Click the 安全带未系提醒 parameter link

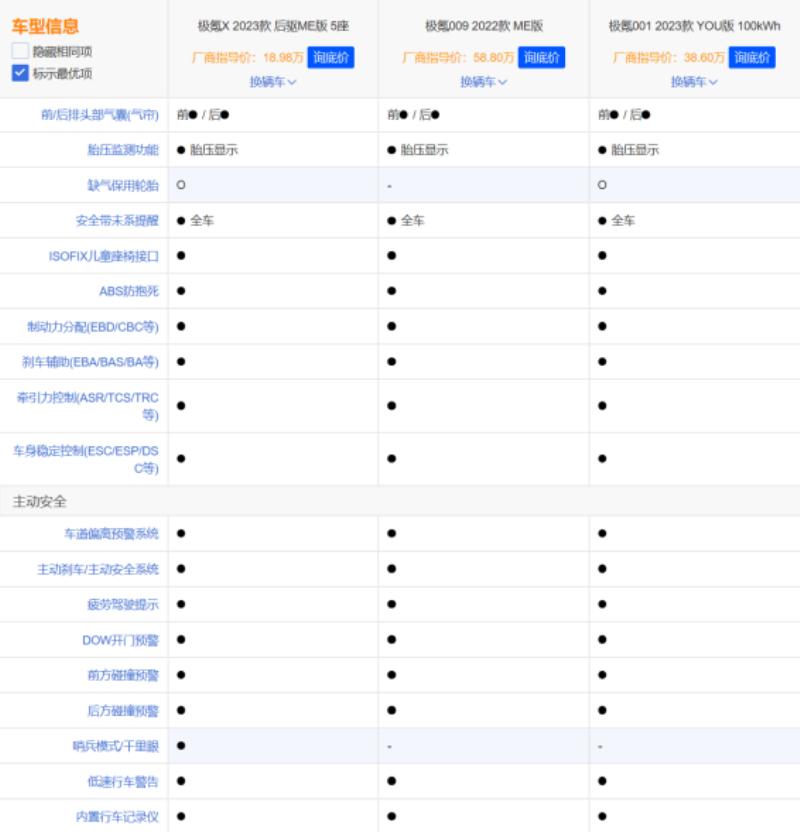[117, 220]
